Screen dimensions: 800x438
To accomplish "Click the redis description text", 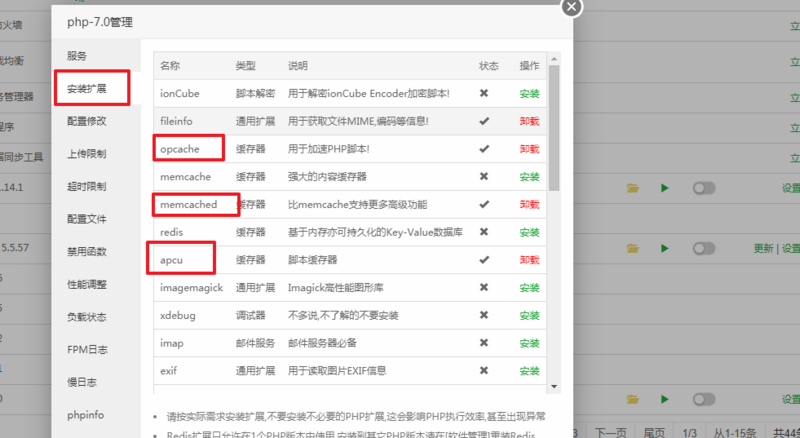I will [x=375, y=232].
